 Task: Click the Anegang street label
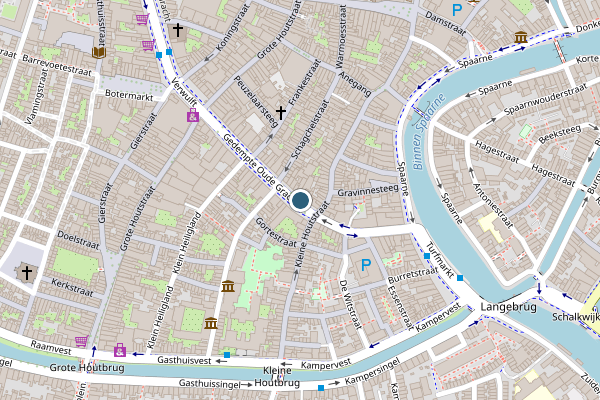click(x=355, y=84)
